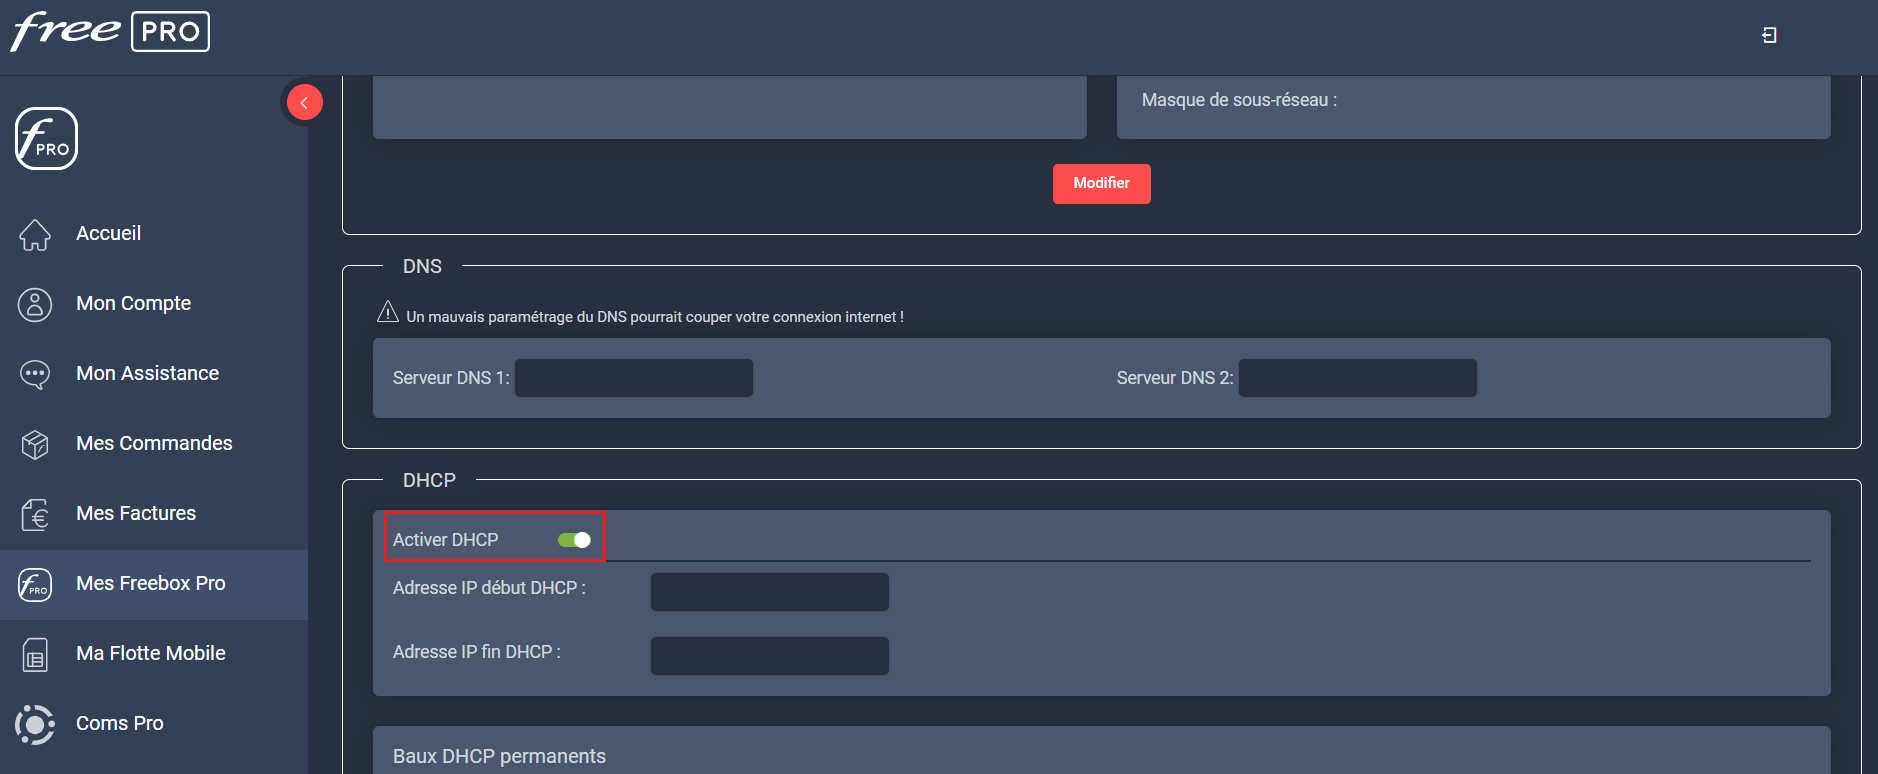Click the Ma Flotte Mobile SIM icon
This screenshot has width=1878, height=774.
click(35, 654)
